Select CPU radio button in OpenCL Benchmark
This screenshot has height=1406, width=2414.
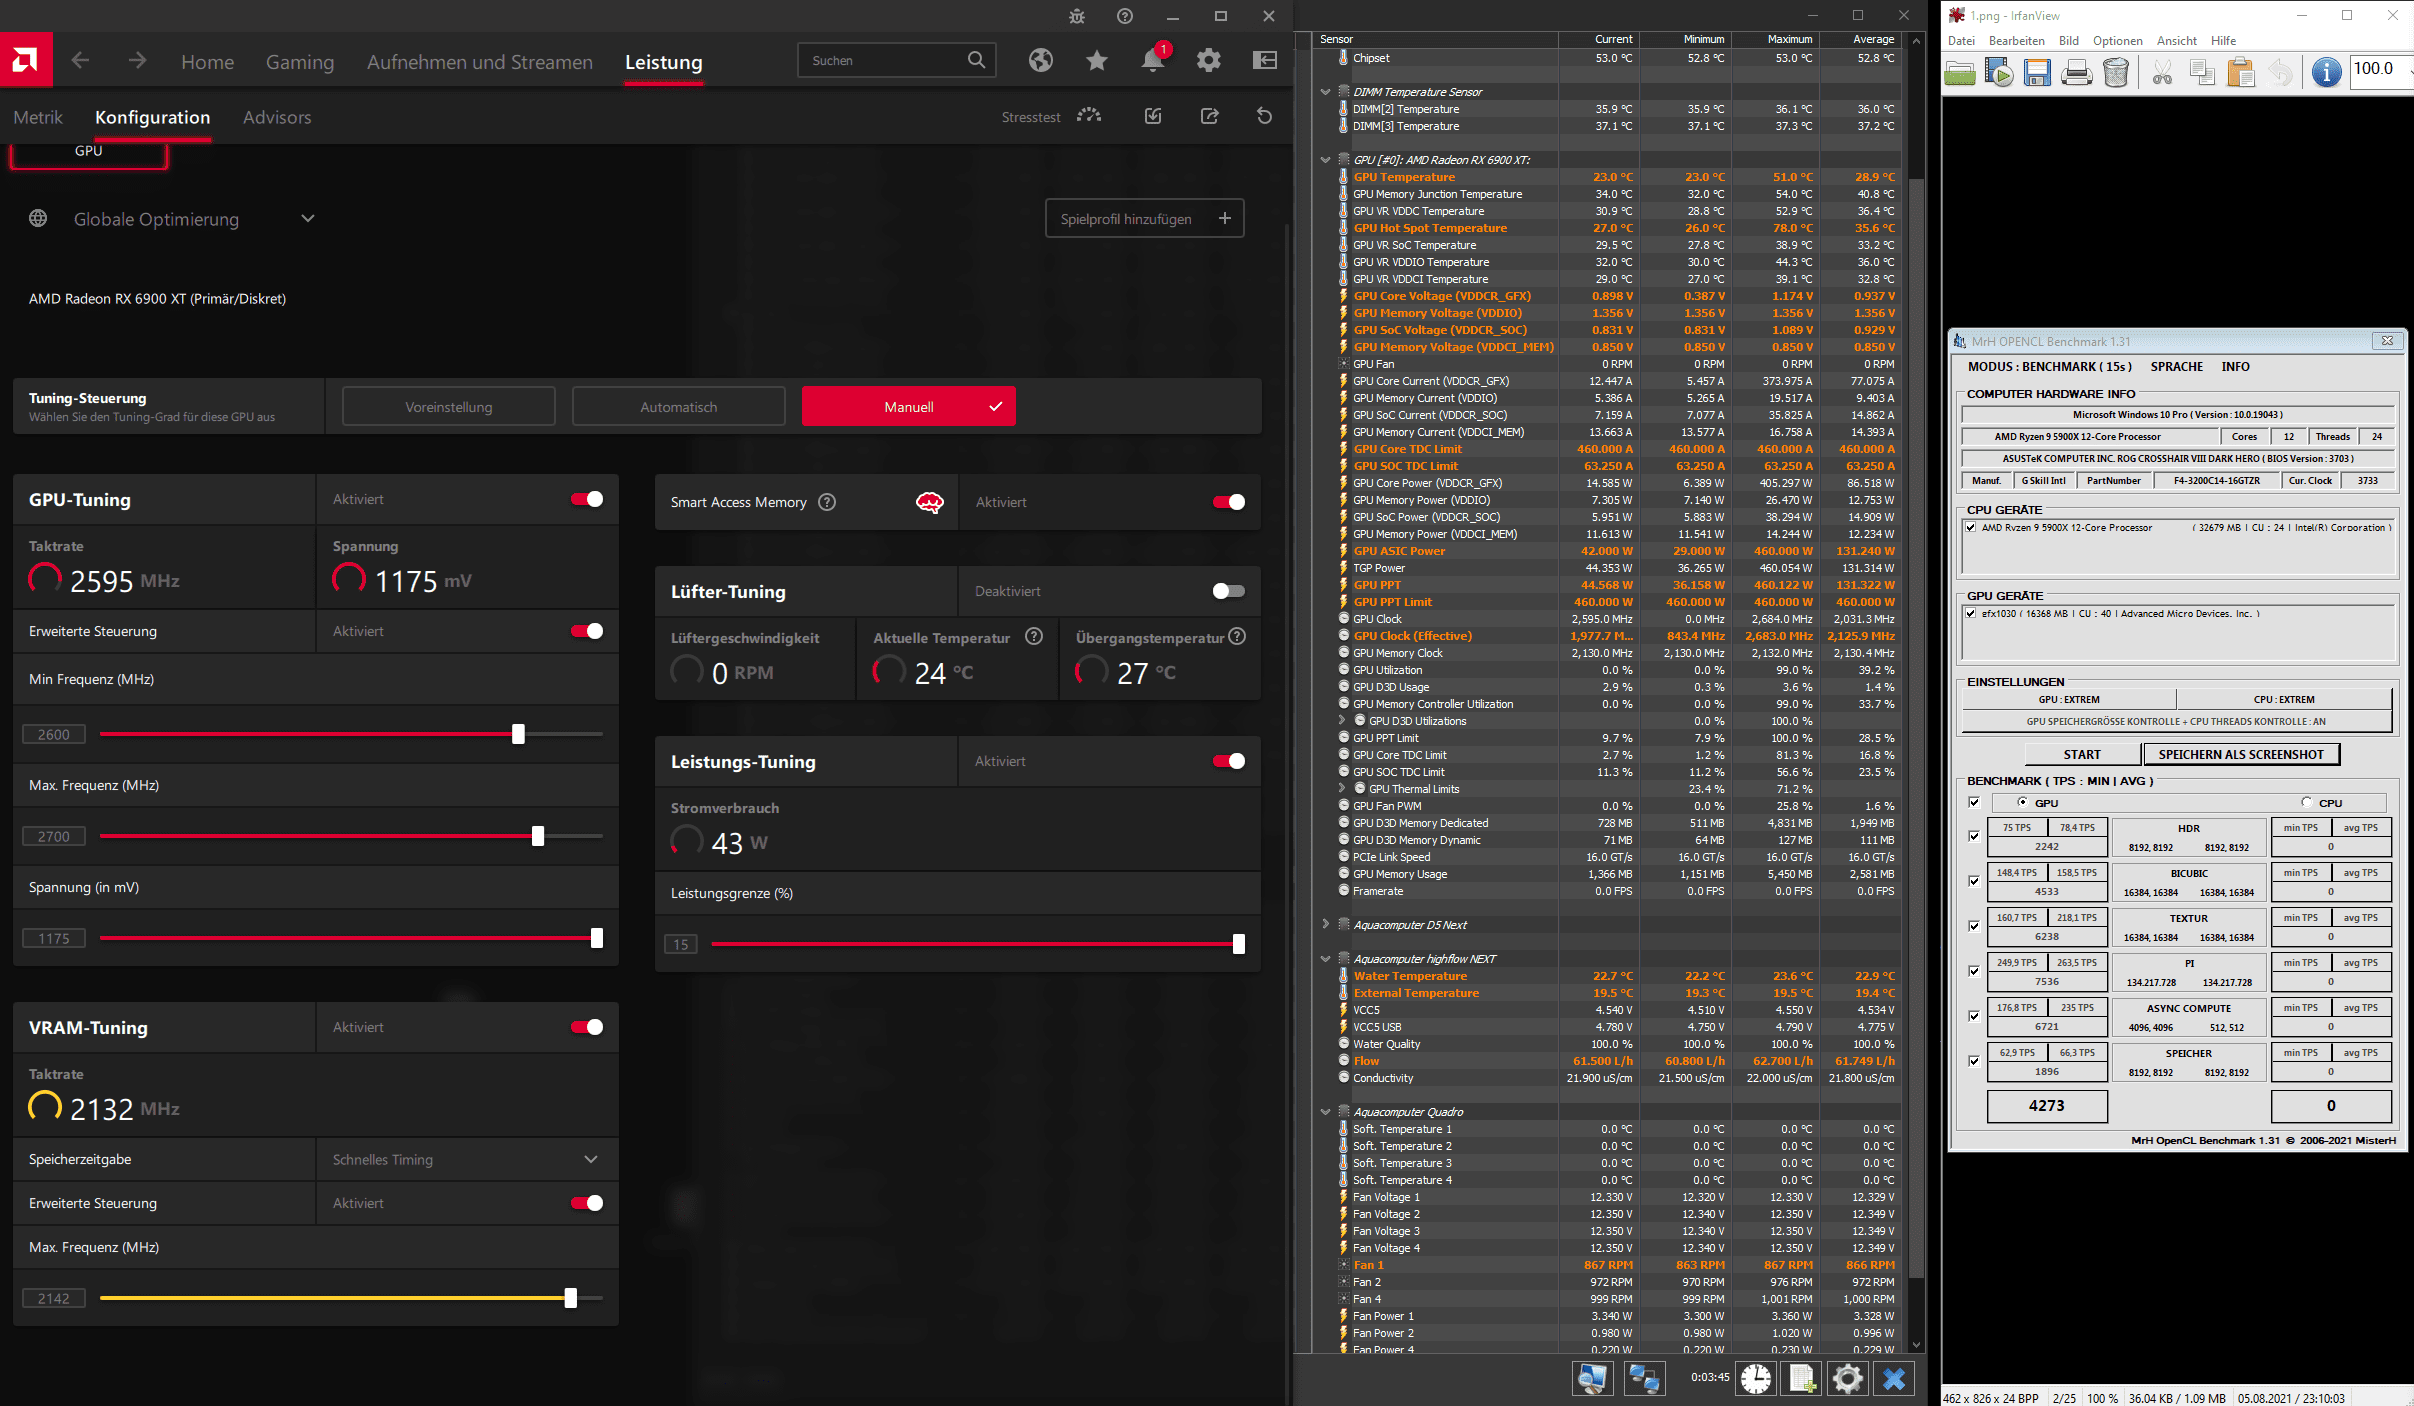click(2306, 802)
